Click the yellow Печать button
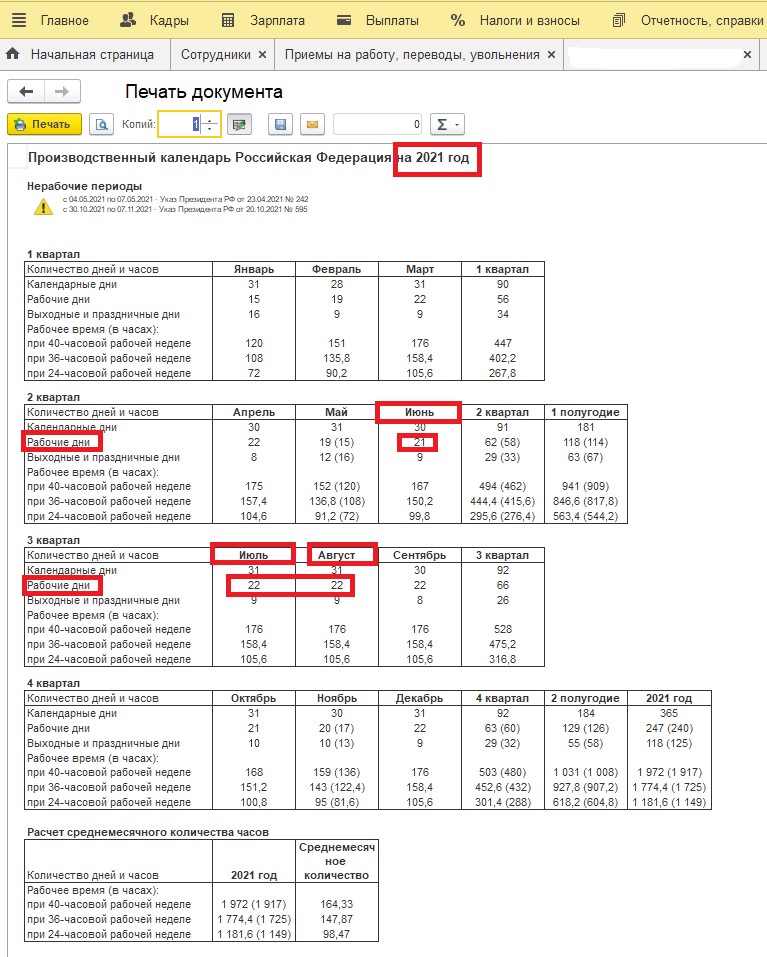This screenshot has height=957, width=767. 45,124
